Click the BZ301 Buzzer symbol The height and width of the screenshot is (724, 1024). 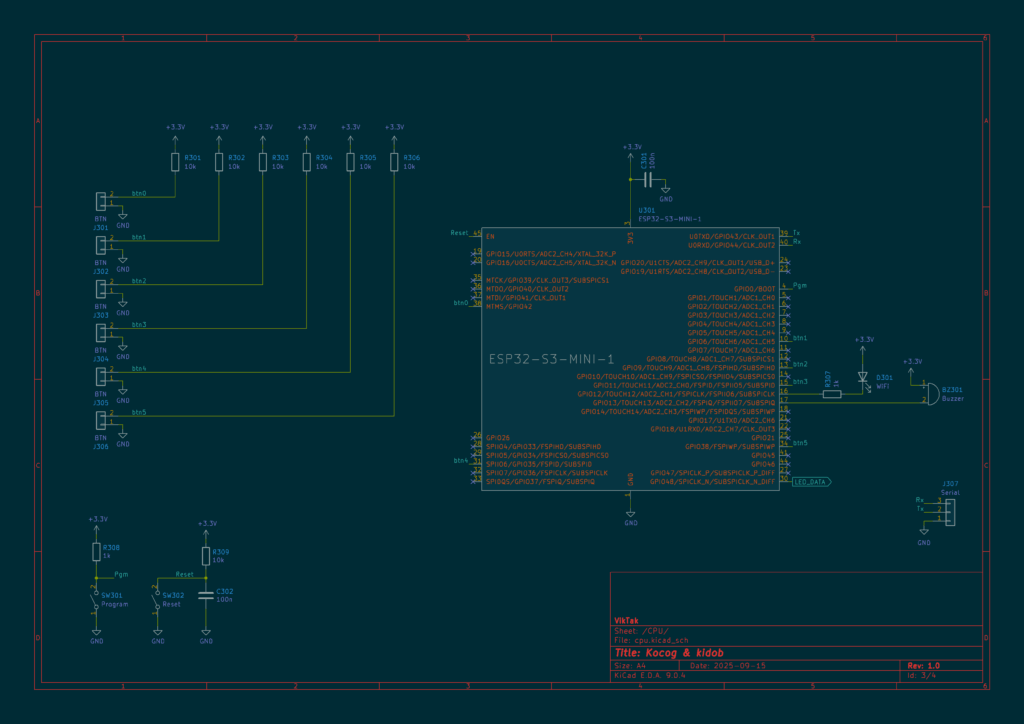(931, 394)
